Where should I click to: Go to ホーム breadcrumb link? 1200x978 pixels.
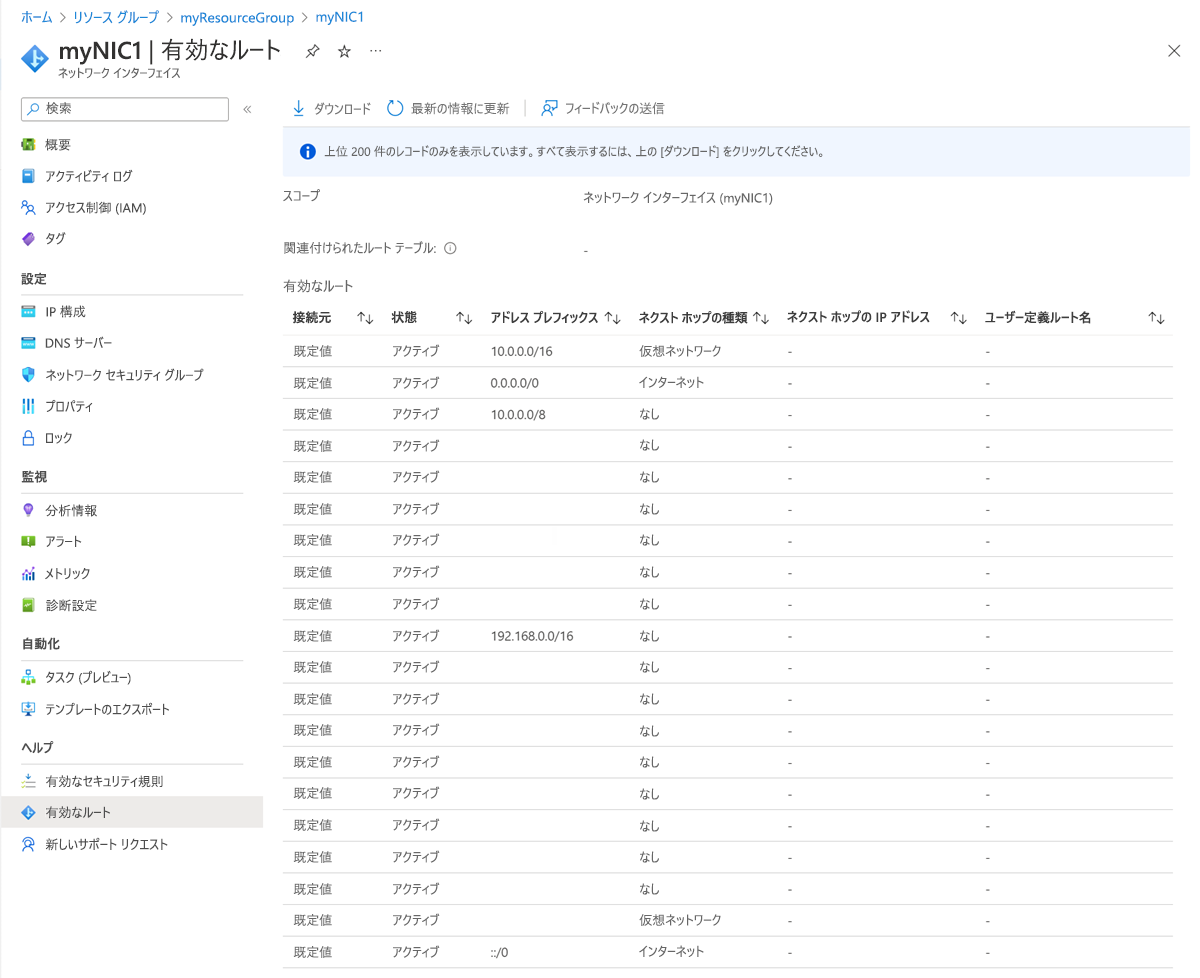coord(37,17)
